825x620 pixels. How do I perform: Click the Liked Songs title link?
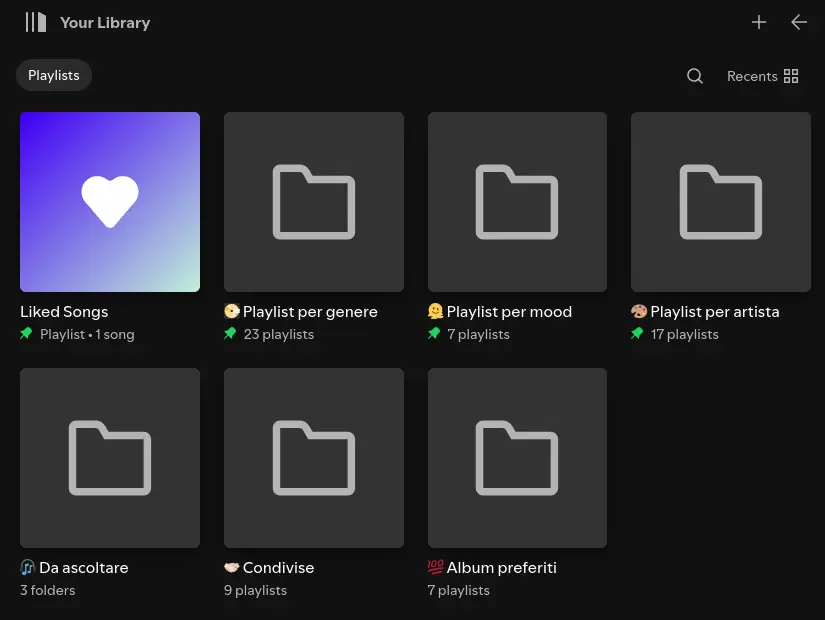click(64, 312)
